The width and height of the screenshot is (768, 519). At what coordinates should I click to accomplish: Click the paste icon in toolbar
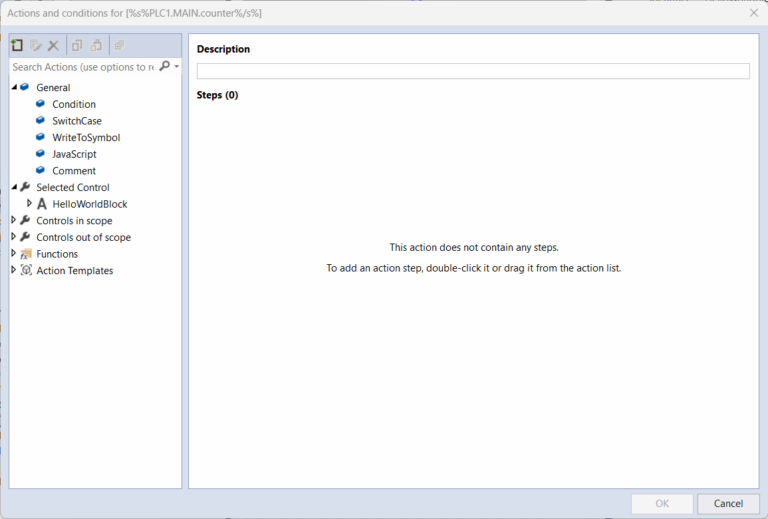(96, 46)
